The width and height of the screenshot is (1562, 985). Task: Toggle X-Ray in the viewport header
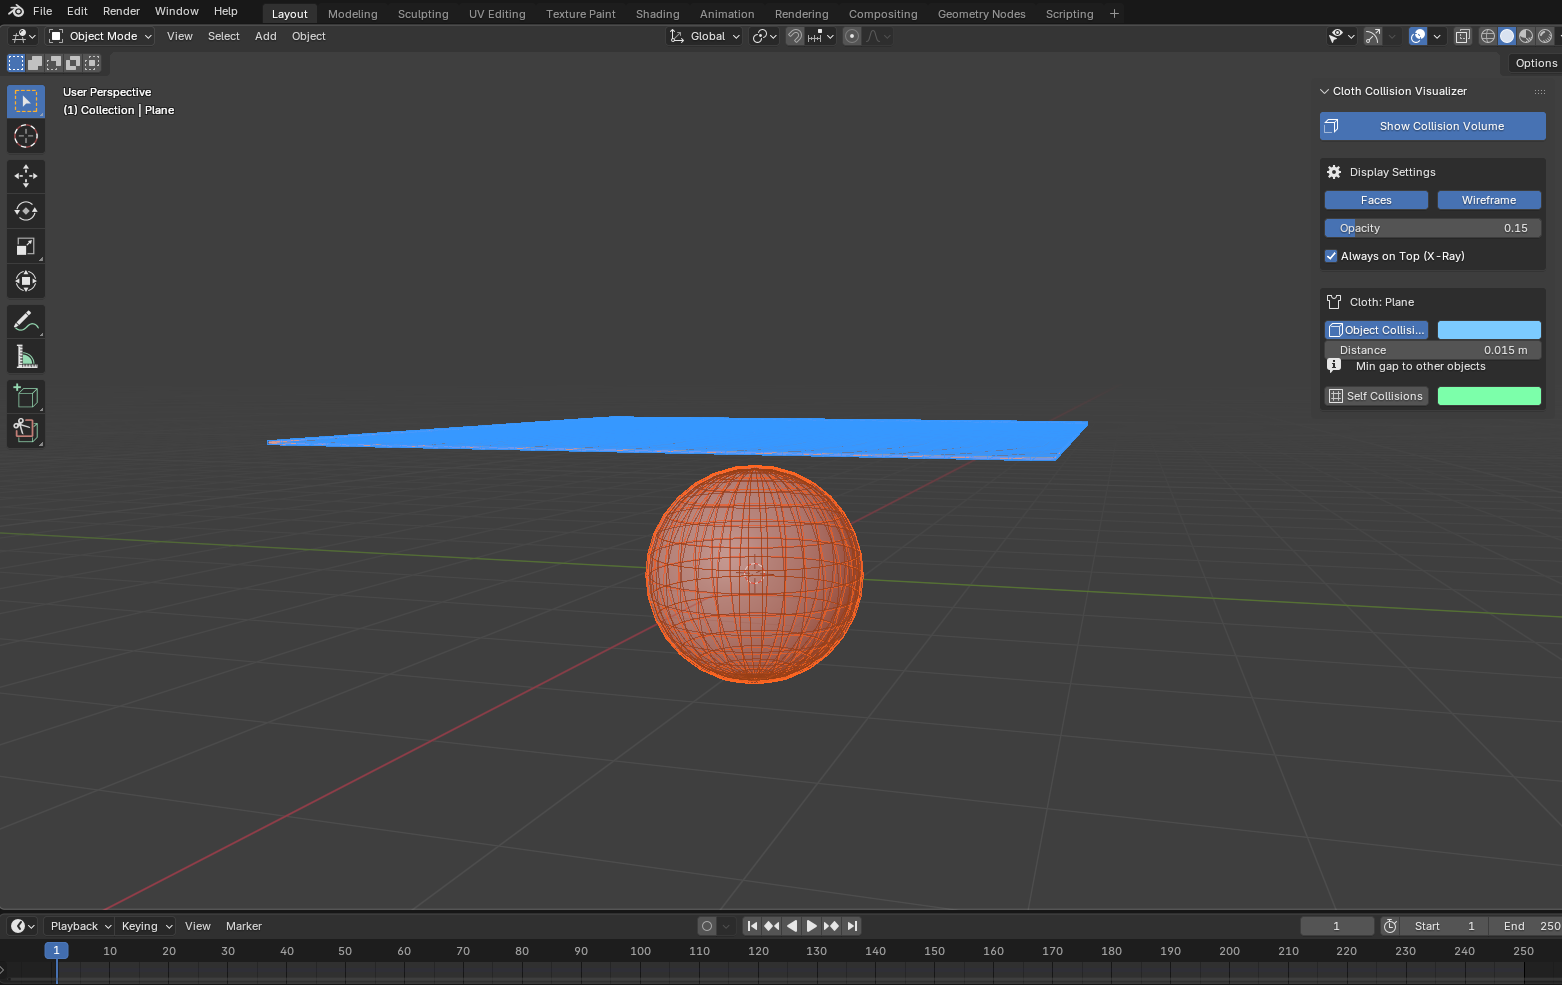tap(1463, 36)
